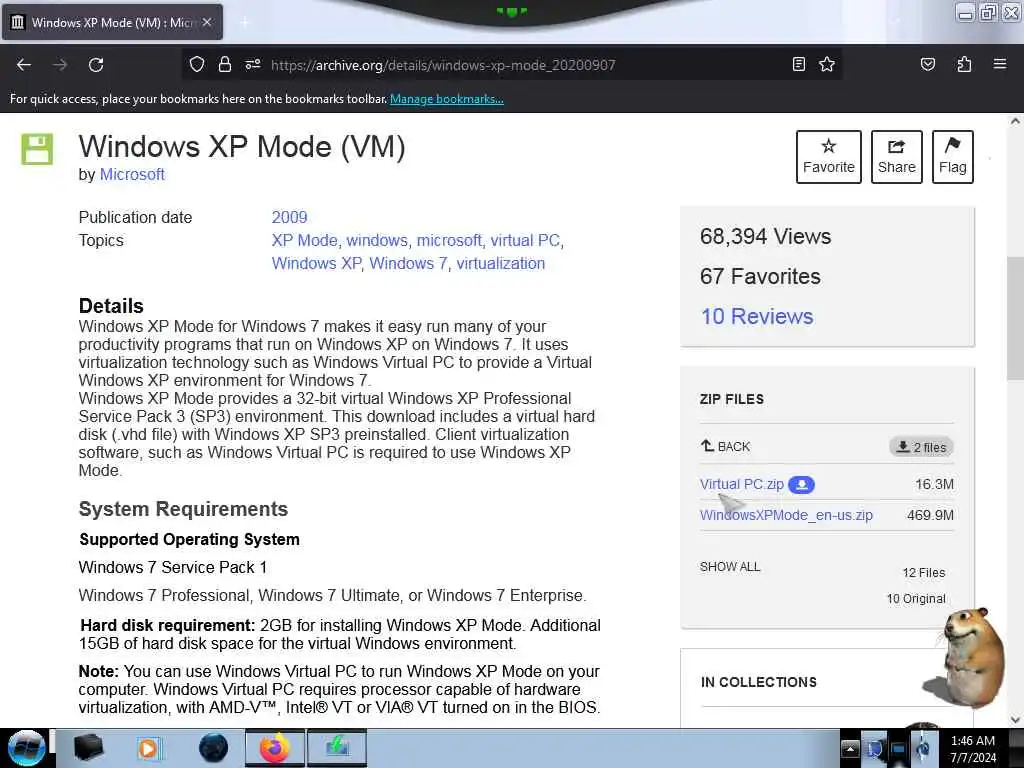1024x768 pixels.
Task: Click the 12 Files count text
Action: click(x=923, y=573)
